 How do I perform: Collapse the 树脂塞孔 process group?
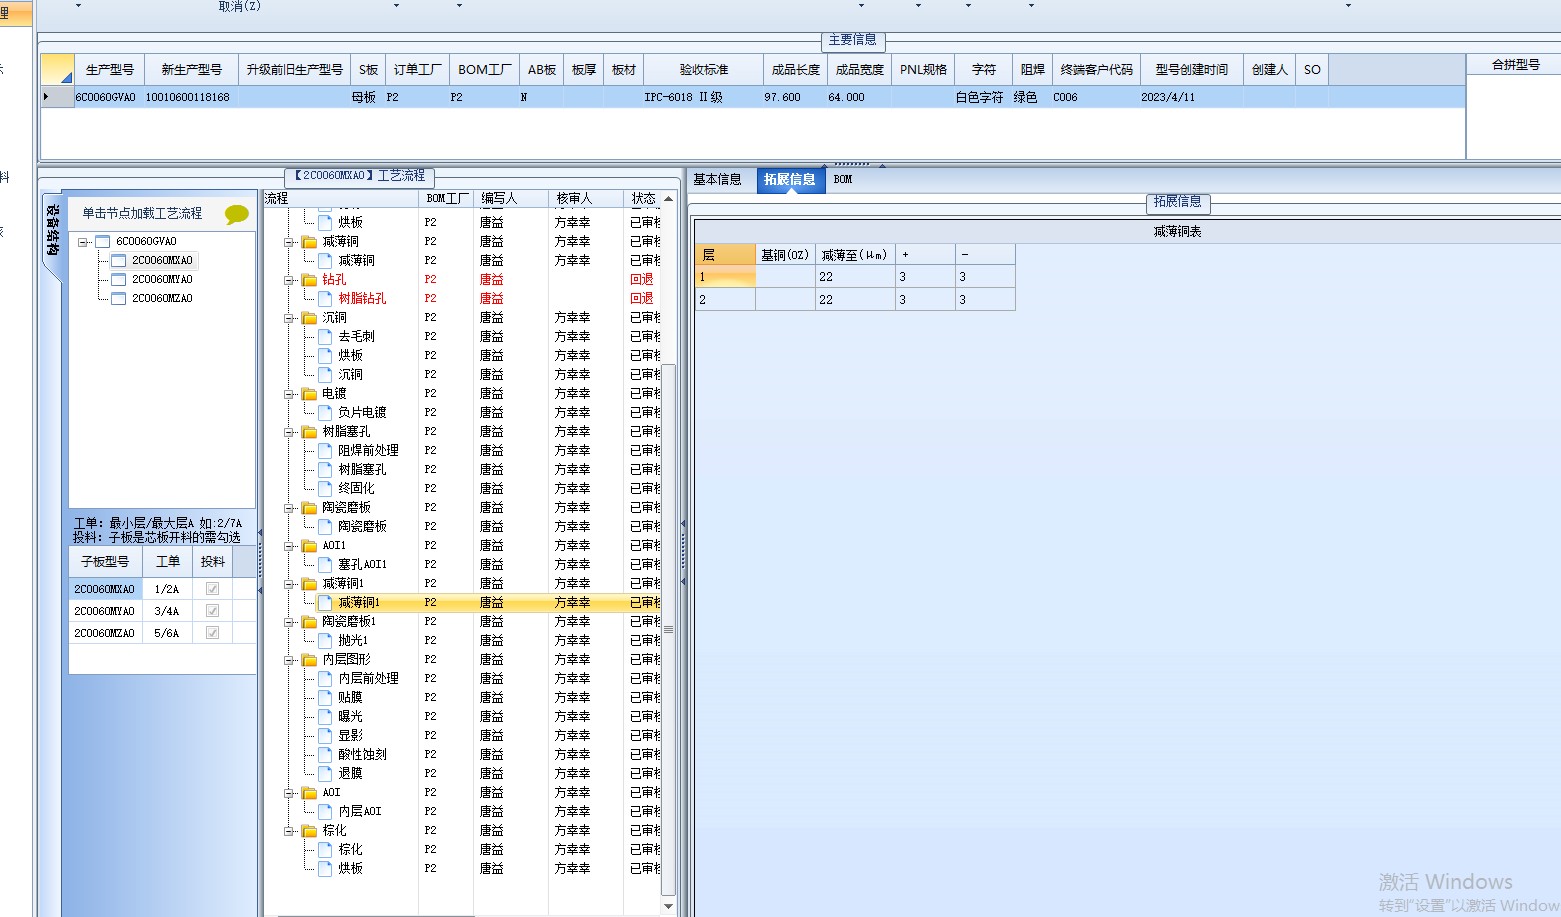click(290, 432)
